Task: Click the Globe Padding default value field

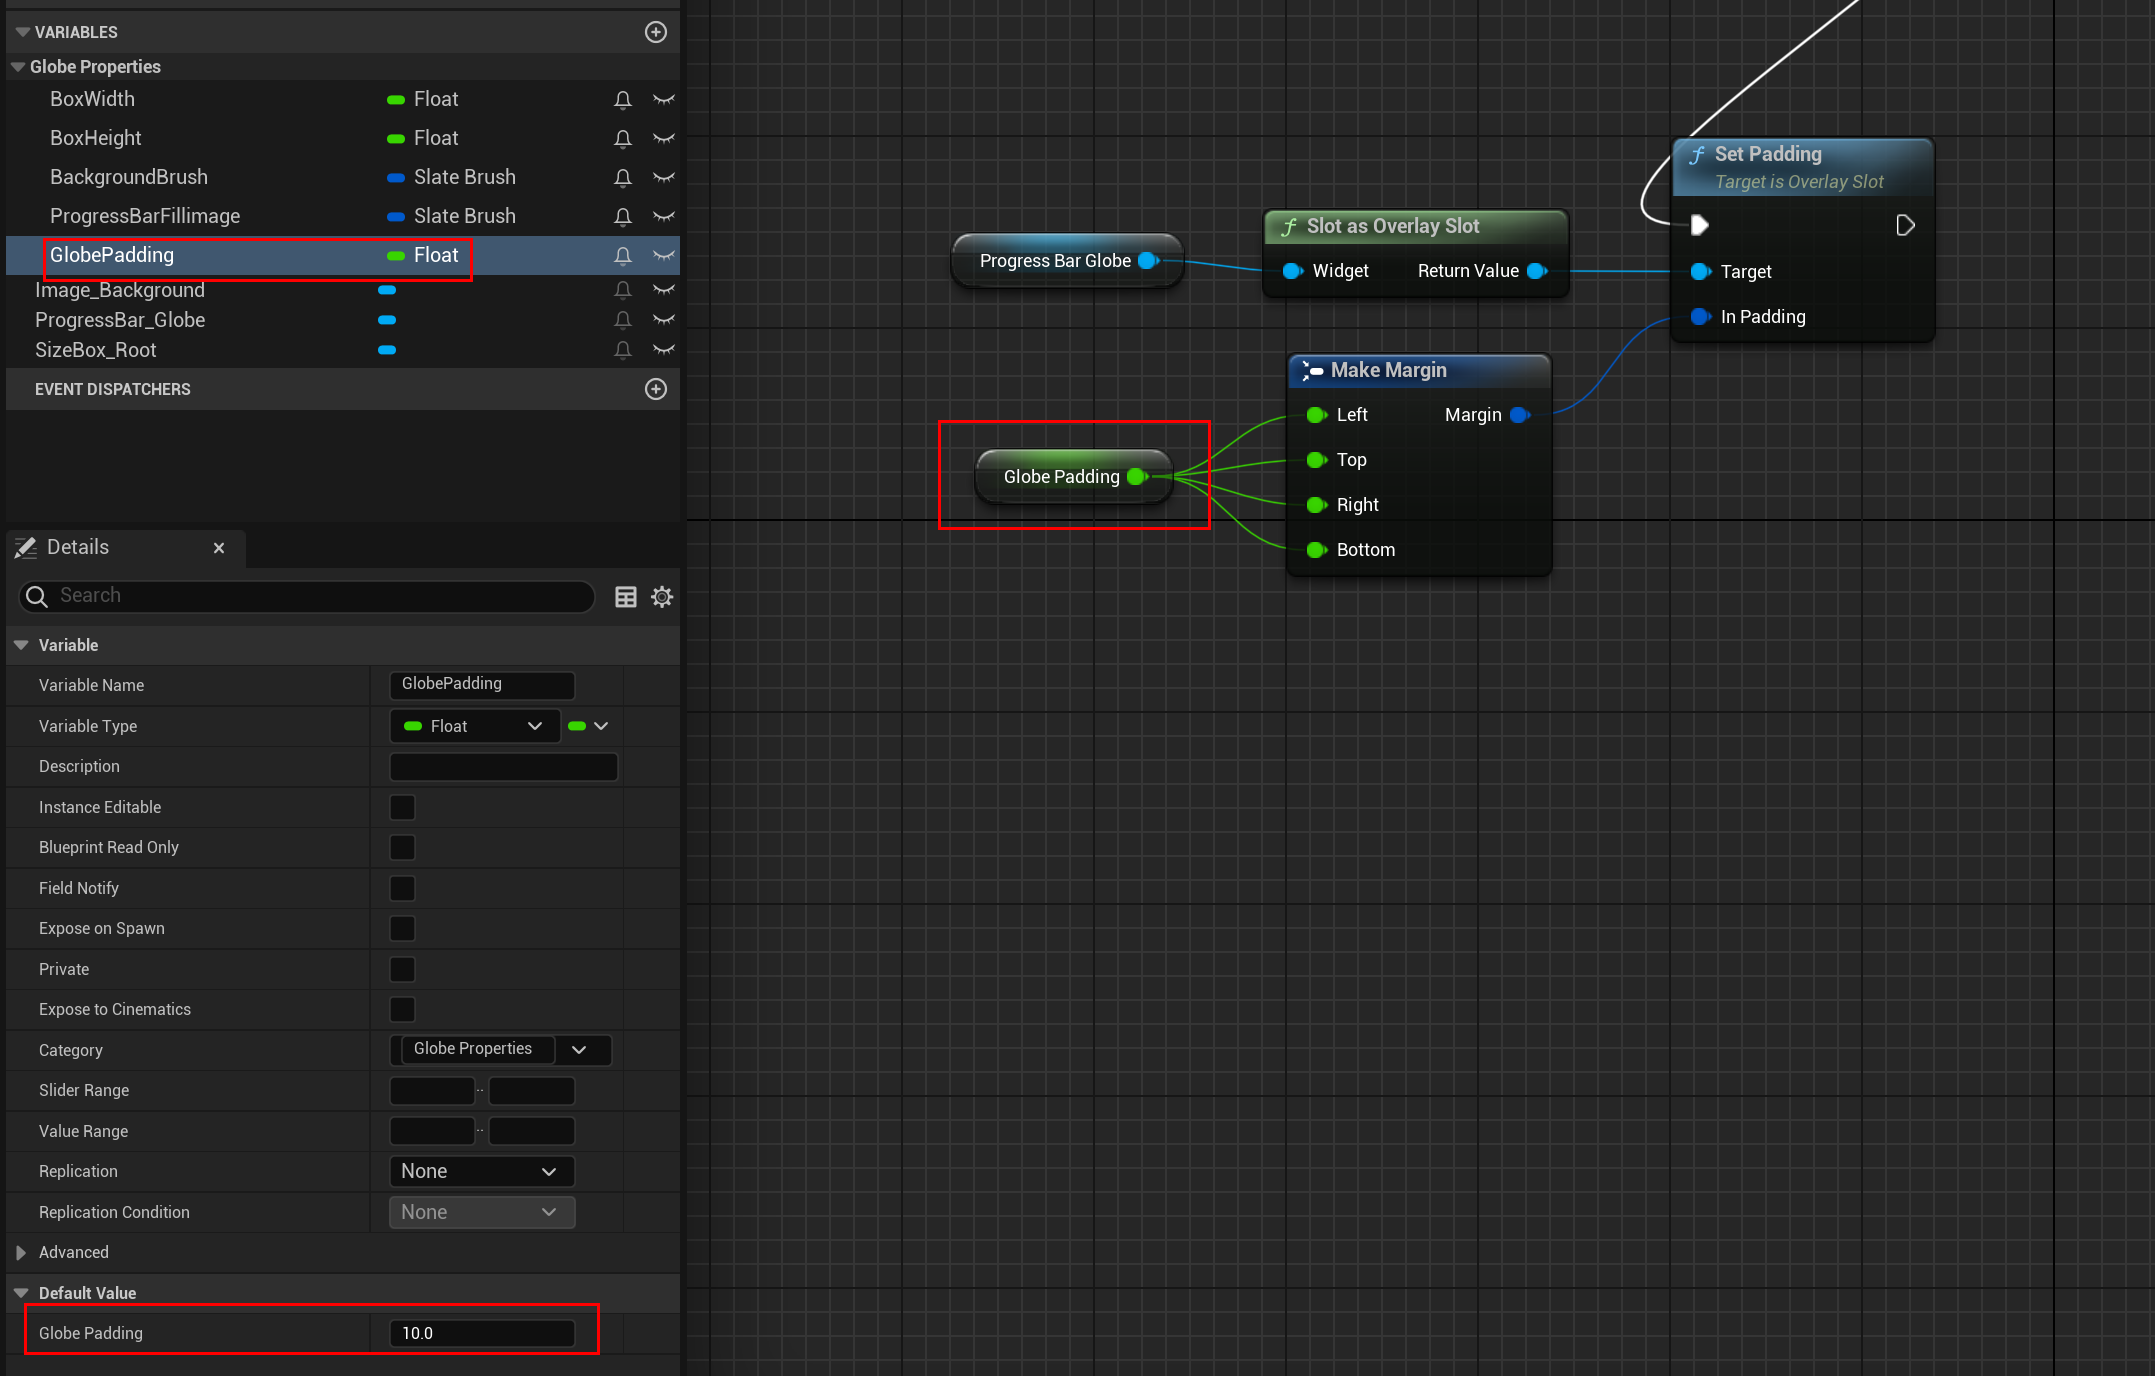Action: (x=482, y=1333)
